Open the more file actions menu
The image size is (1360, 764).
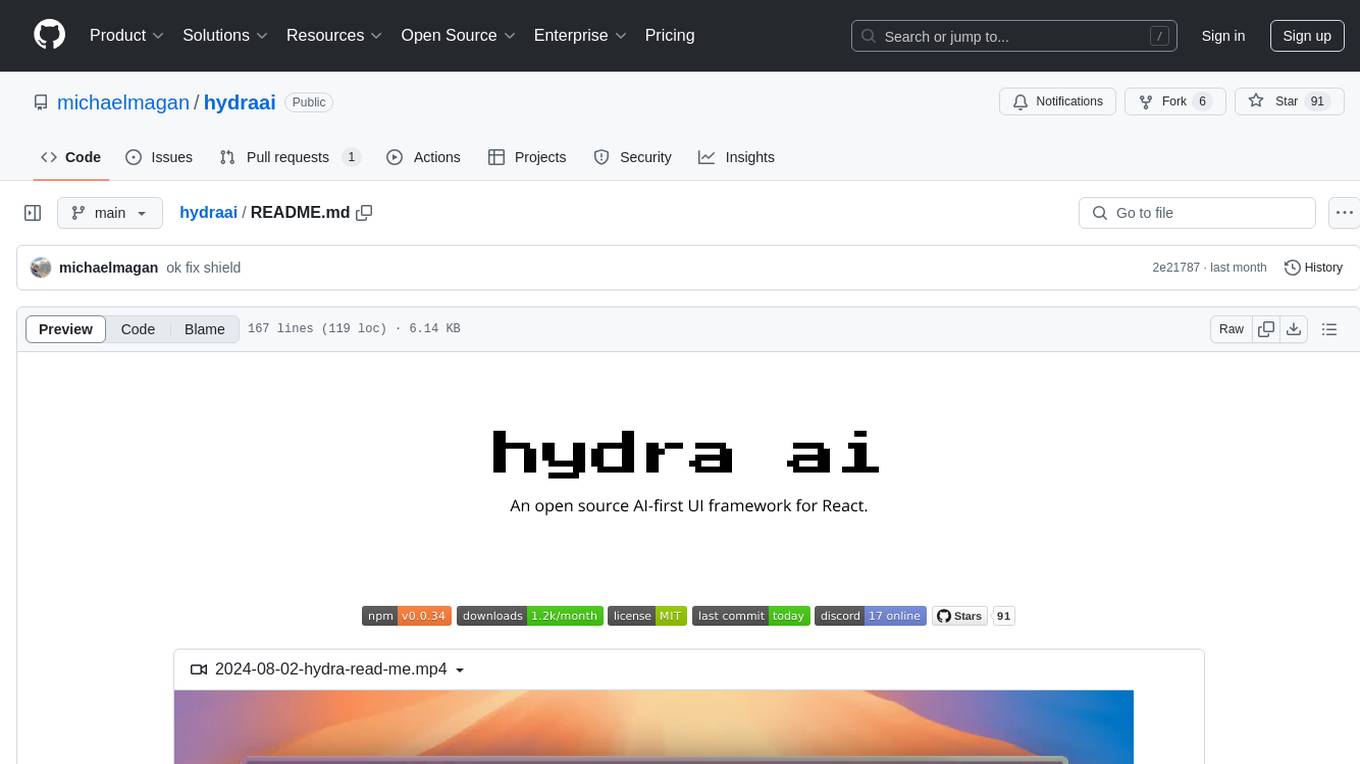(1344, 213)
